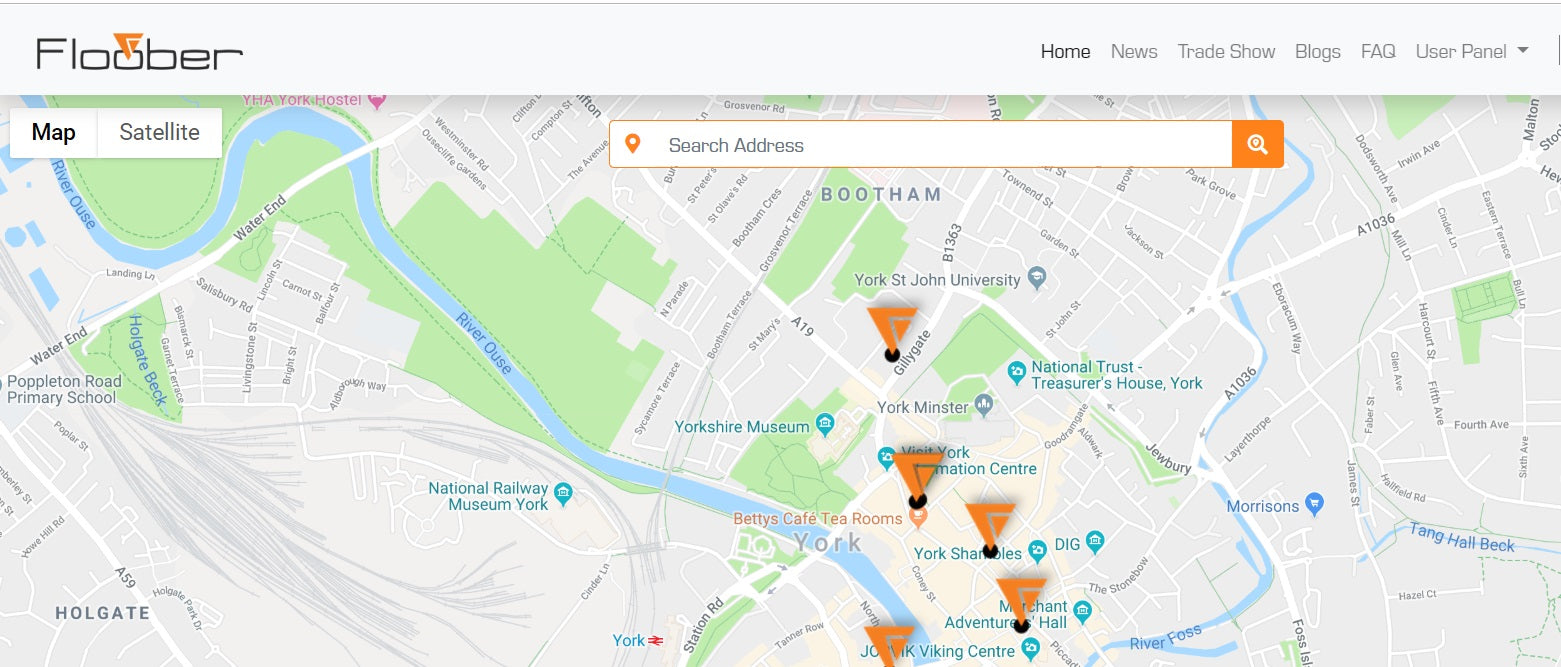
Task: Click the Yorkshire Museum map icon
Action: click(x=825, y=427)
